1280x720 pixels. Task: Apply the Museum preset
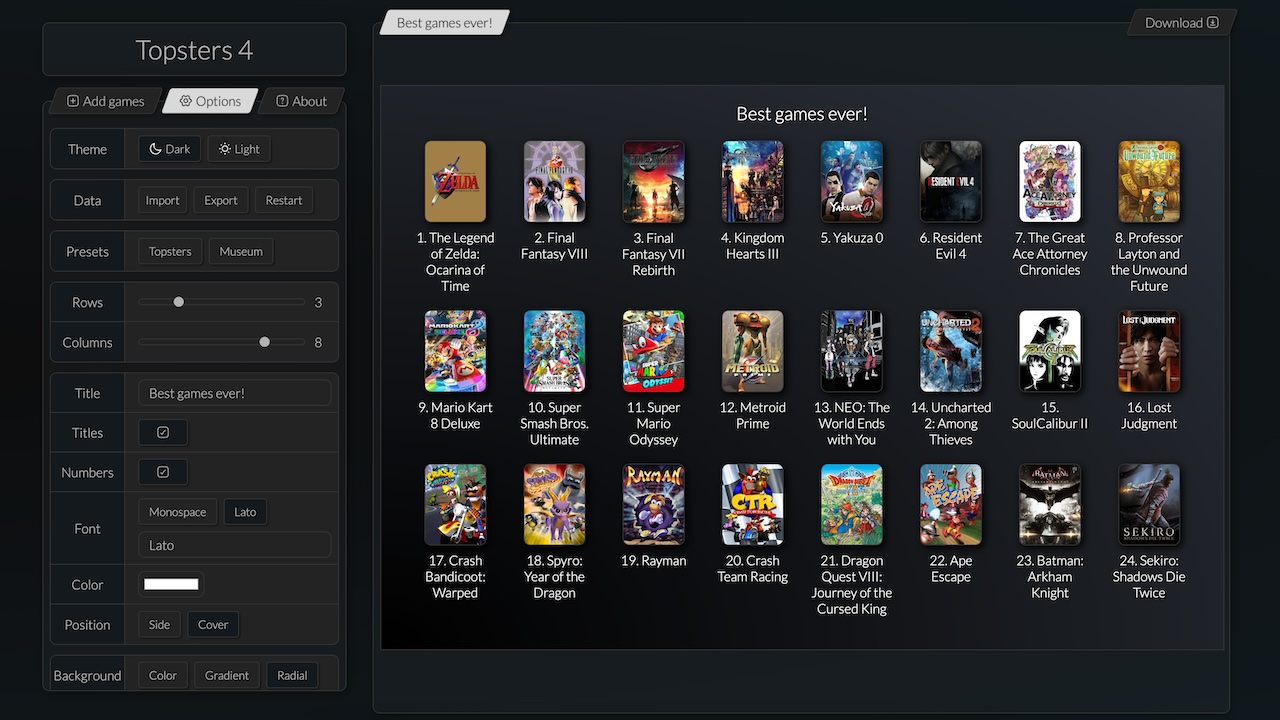241,251
